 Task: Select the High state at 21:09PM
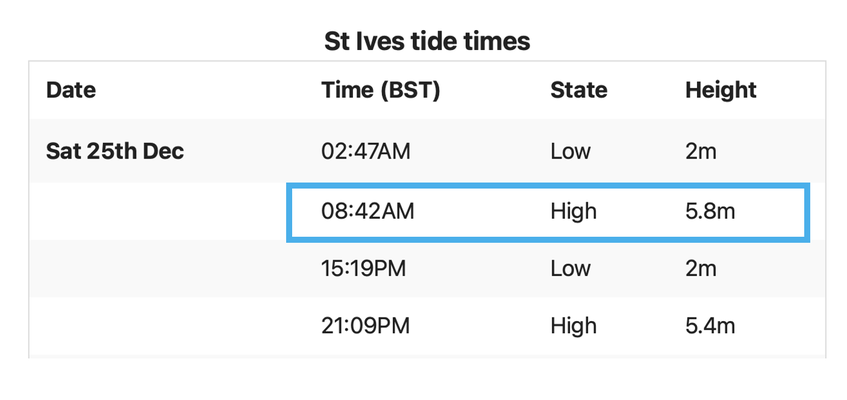574,326
